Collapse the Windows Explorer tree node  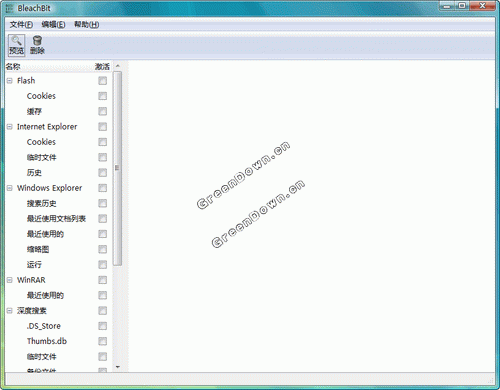click(10, 188)
